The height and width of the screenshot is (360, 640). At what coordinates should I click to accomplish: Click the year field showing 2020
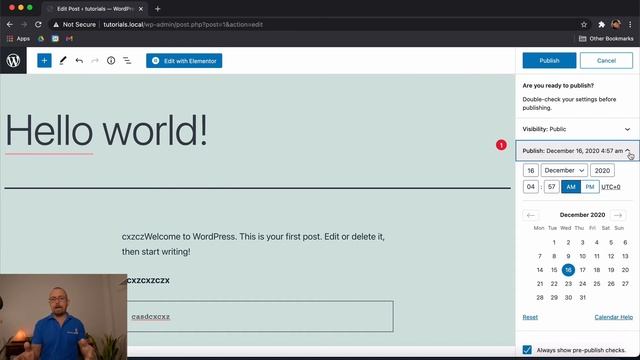click(x=602, y=170)
